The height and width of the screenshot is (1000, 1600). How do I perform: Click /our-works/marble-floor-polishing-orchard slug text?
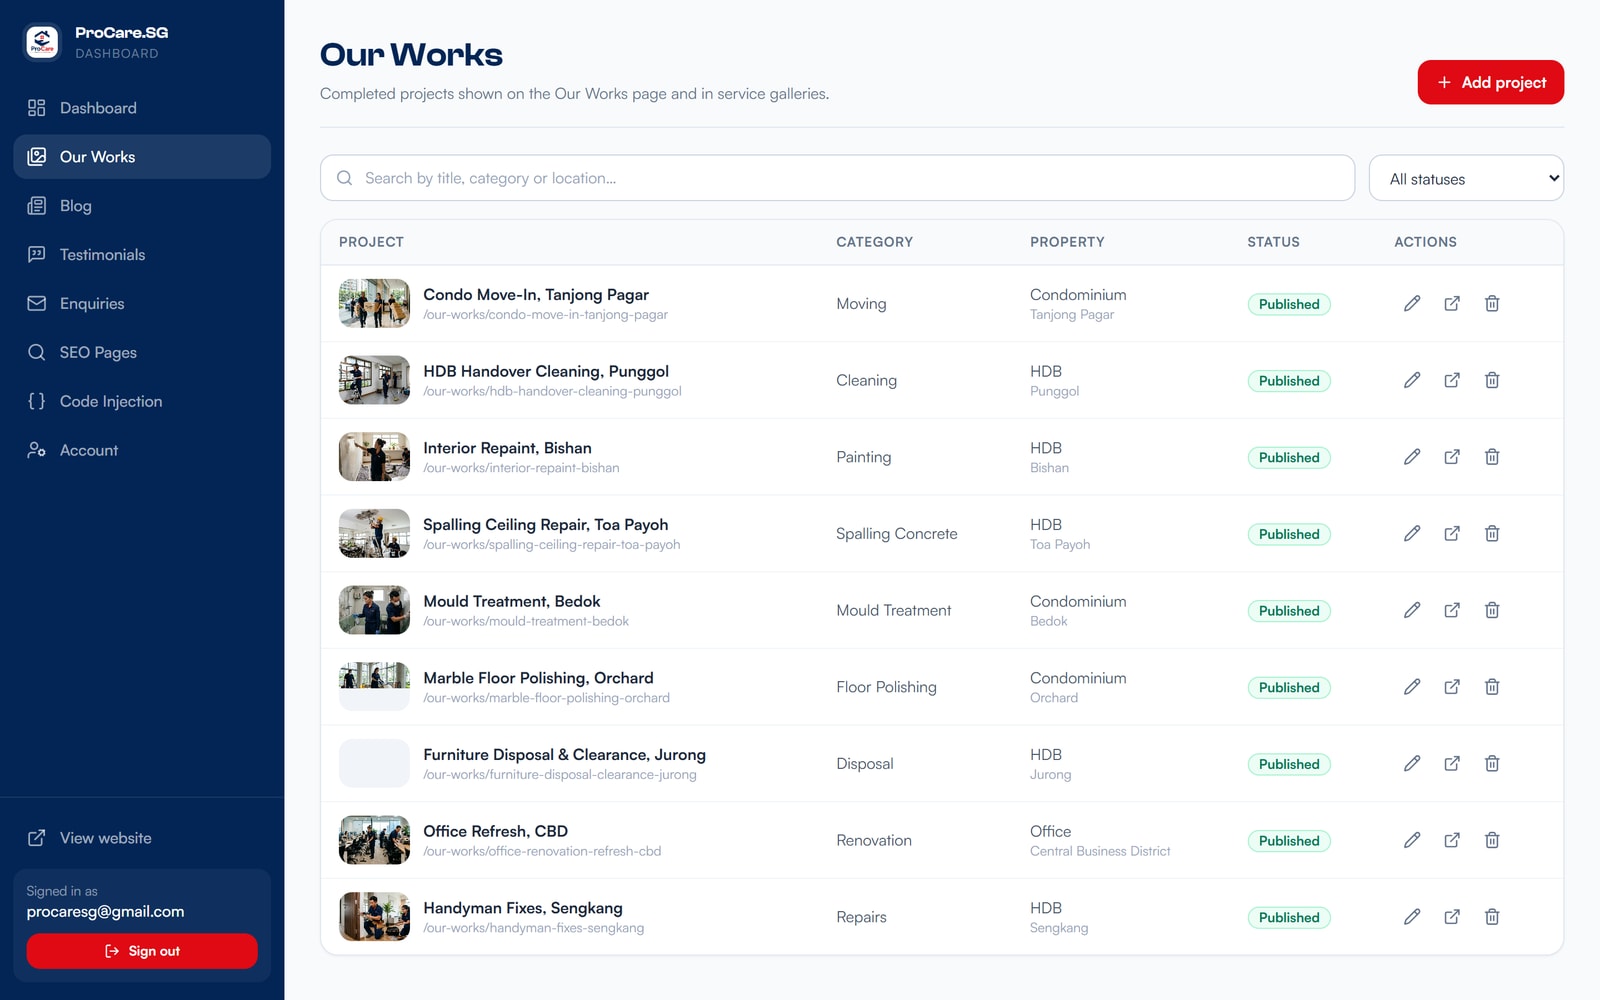point(546,698)
